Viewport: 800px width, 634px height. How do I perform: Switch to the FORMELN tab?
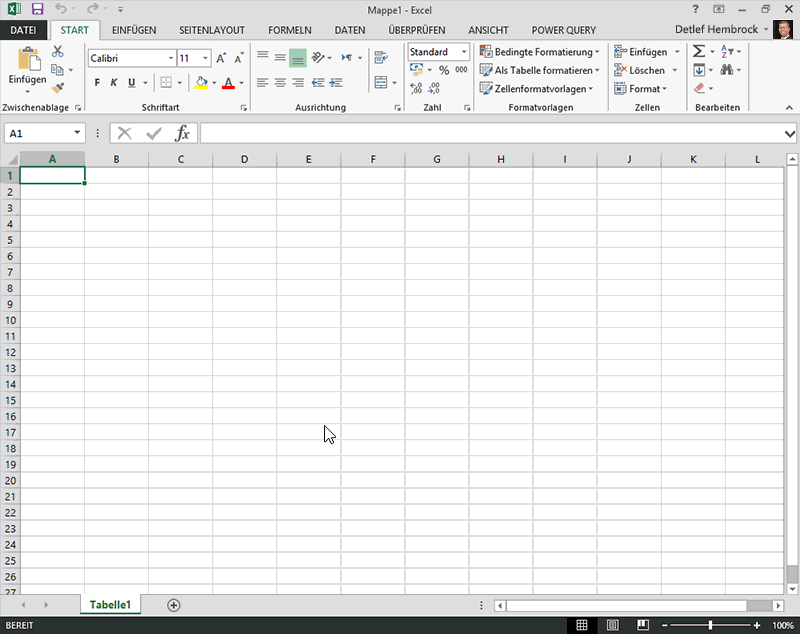(289, 31)
